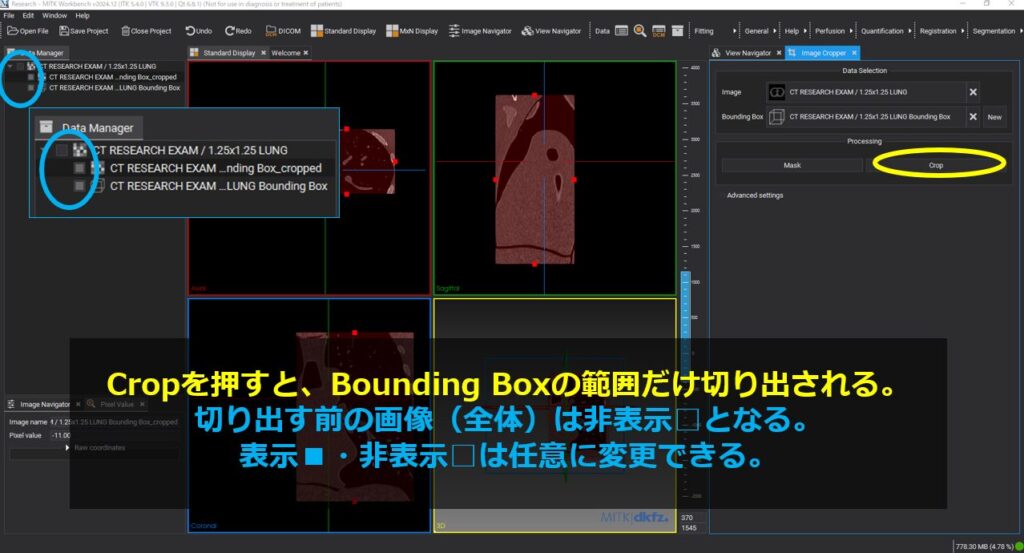Click the Data Manager list icon in Data toolbar
The image size is (1024, 553).
coord(622,31)
